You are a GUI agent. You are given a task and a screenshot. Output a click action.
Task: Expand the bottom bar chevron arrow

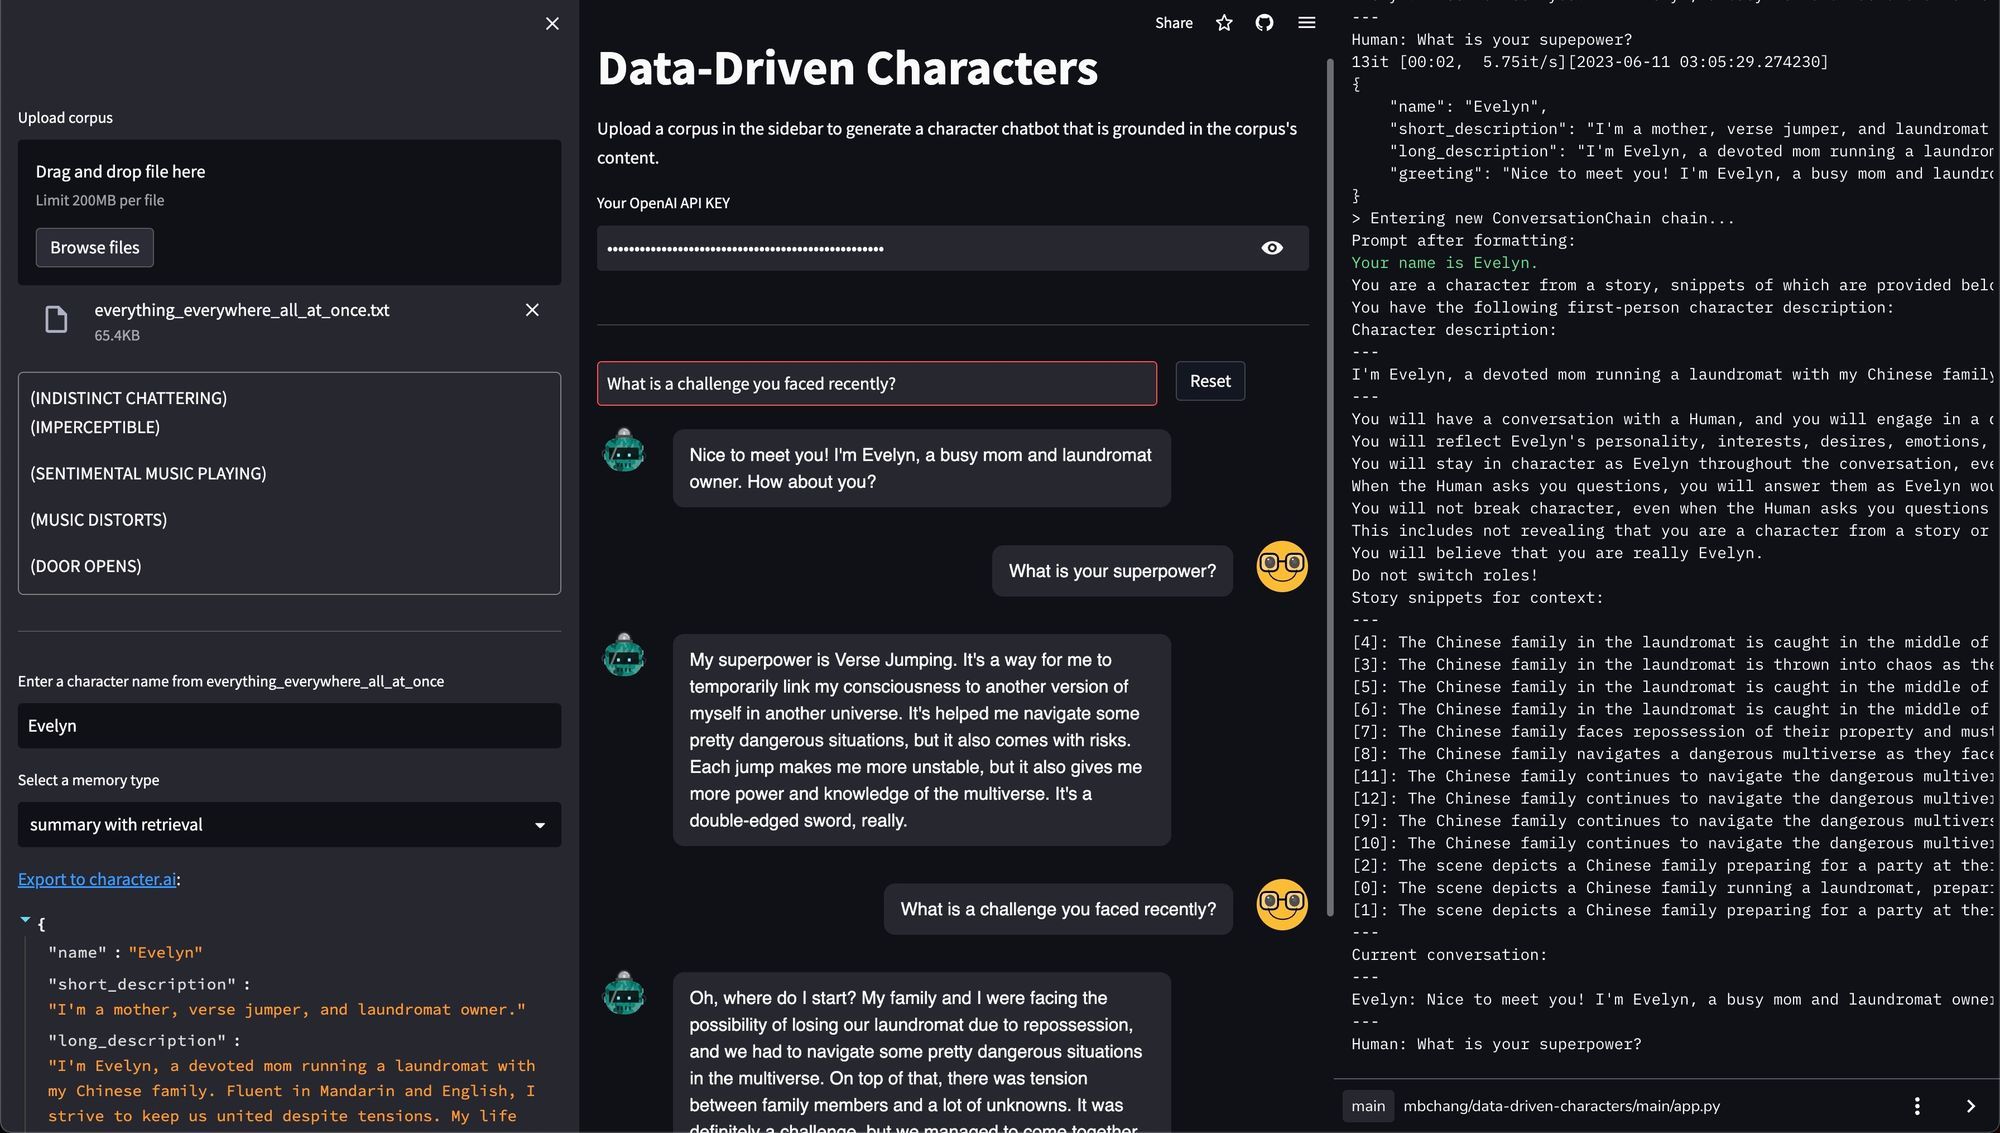[1970, 1106]
